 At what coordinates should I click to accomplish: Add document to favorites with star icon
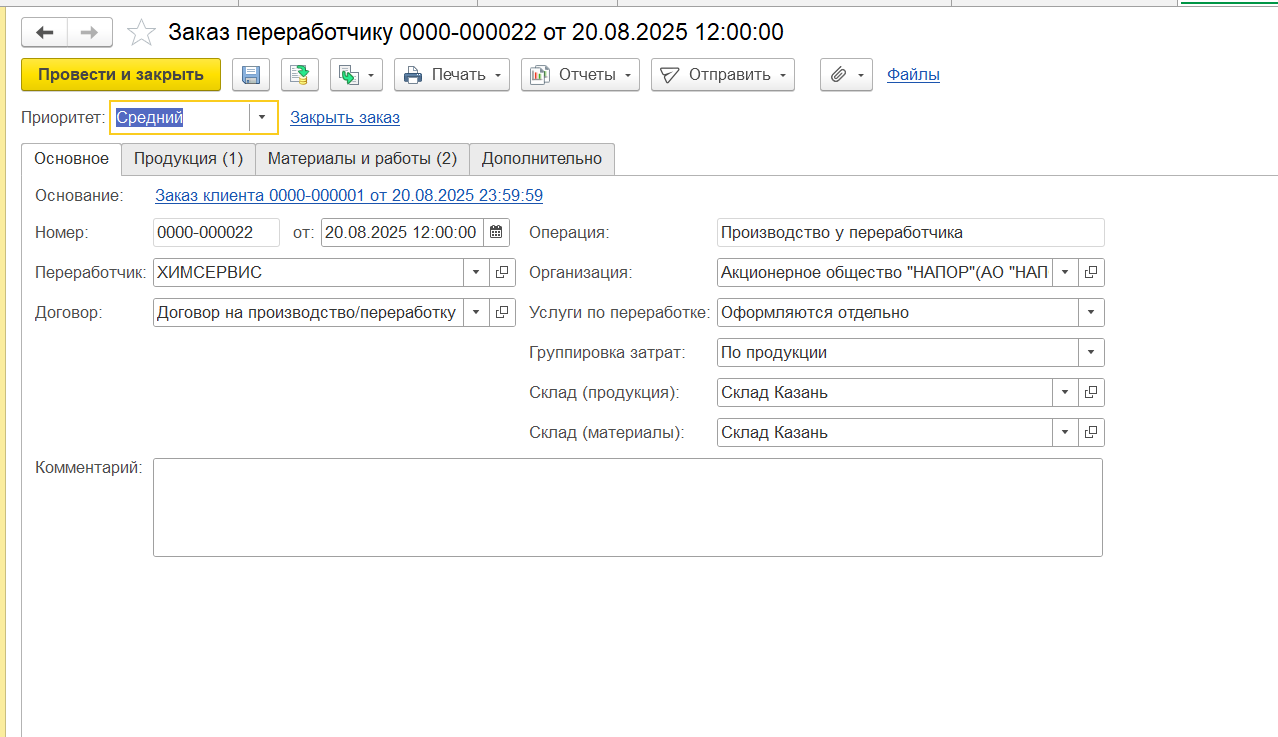point(142,34)
